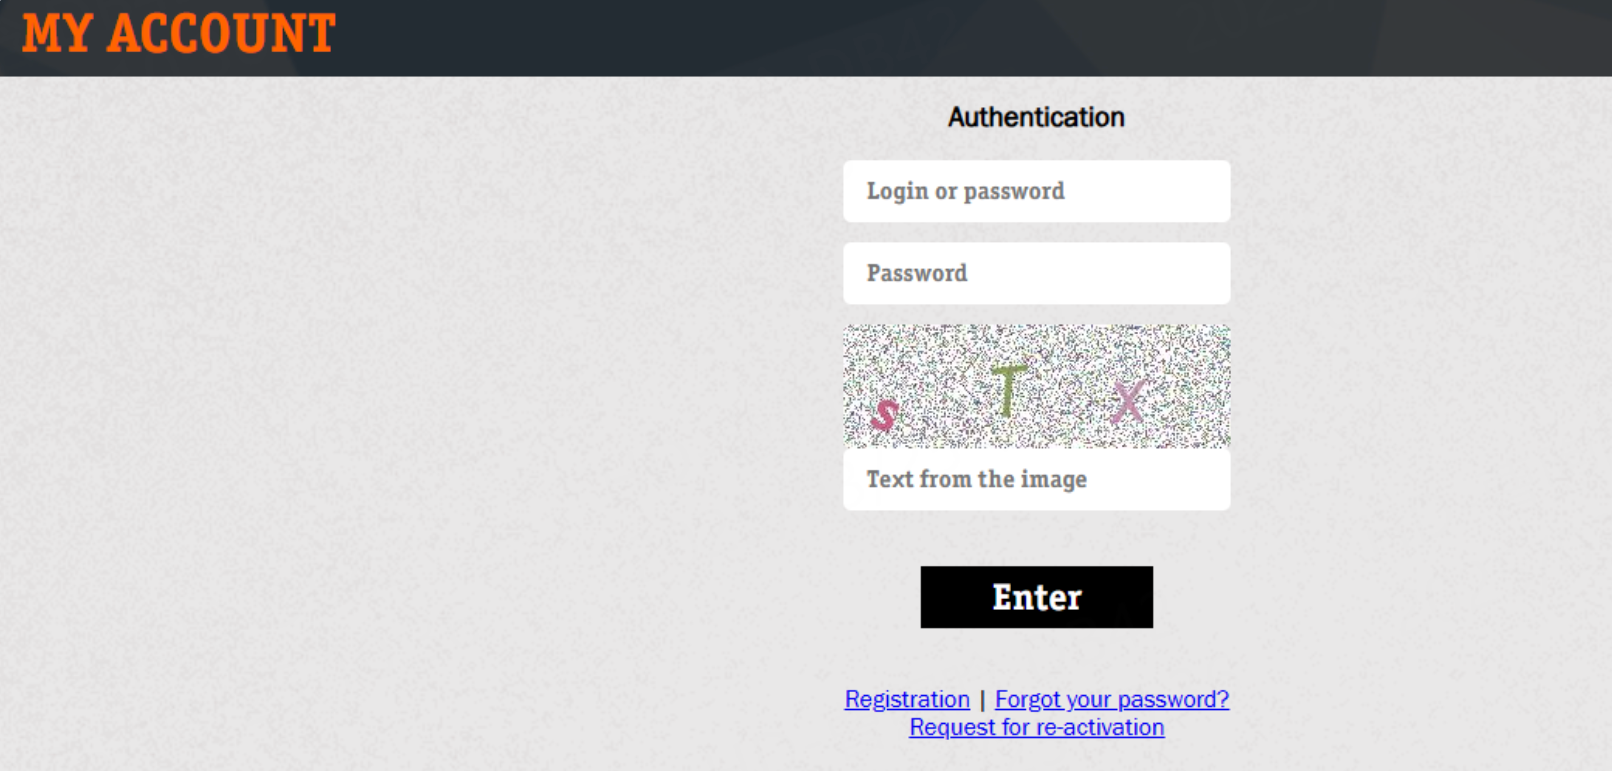Select the Text from the image field
1612x771 pixels.
pos(1036,479)
